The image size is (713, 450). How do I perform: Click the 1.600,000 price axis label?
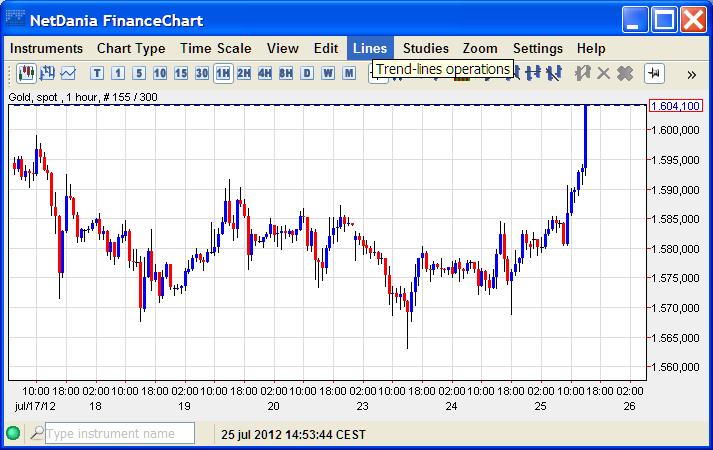(x=676, y=130)
